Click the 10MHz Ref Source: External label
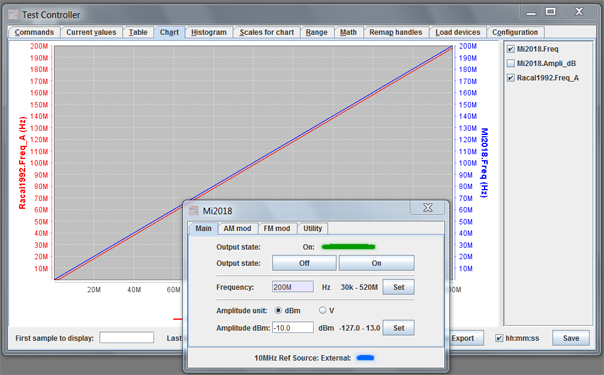Screen dimensions: 604x375 tap(303, 358)
